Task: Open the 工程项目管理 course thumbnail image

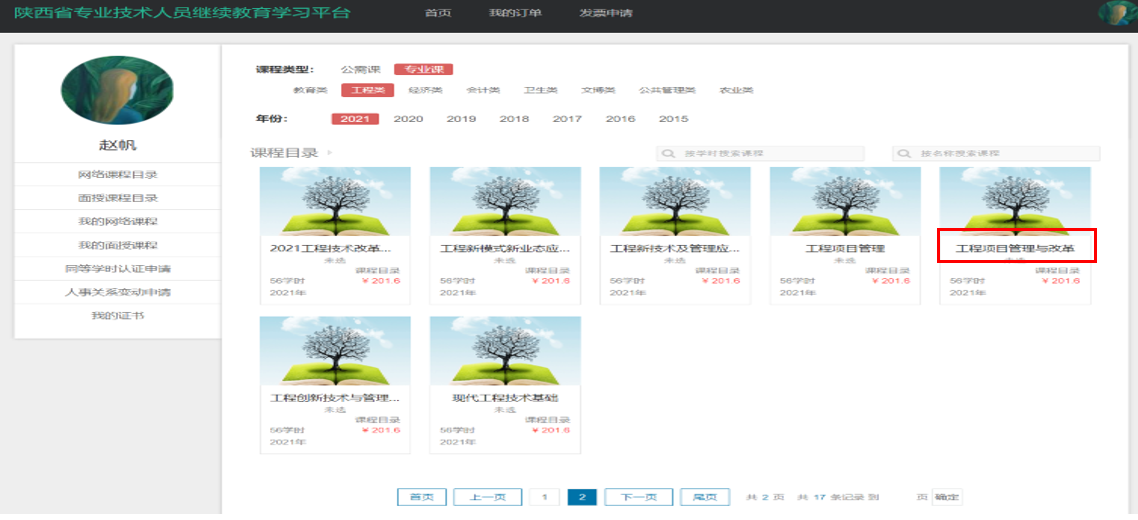Action: click(845, 201)
